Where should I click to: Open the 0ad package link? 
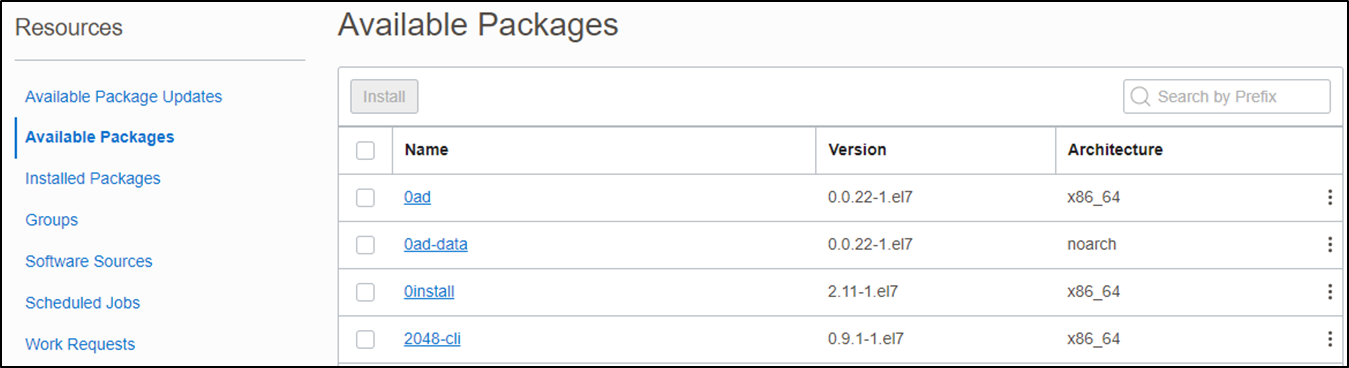click(417, 197)
